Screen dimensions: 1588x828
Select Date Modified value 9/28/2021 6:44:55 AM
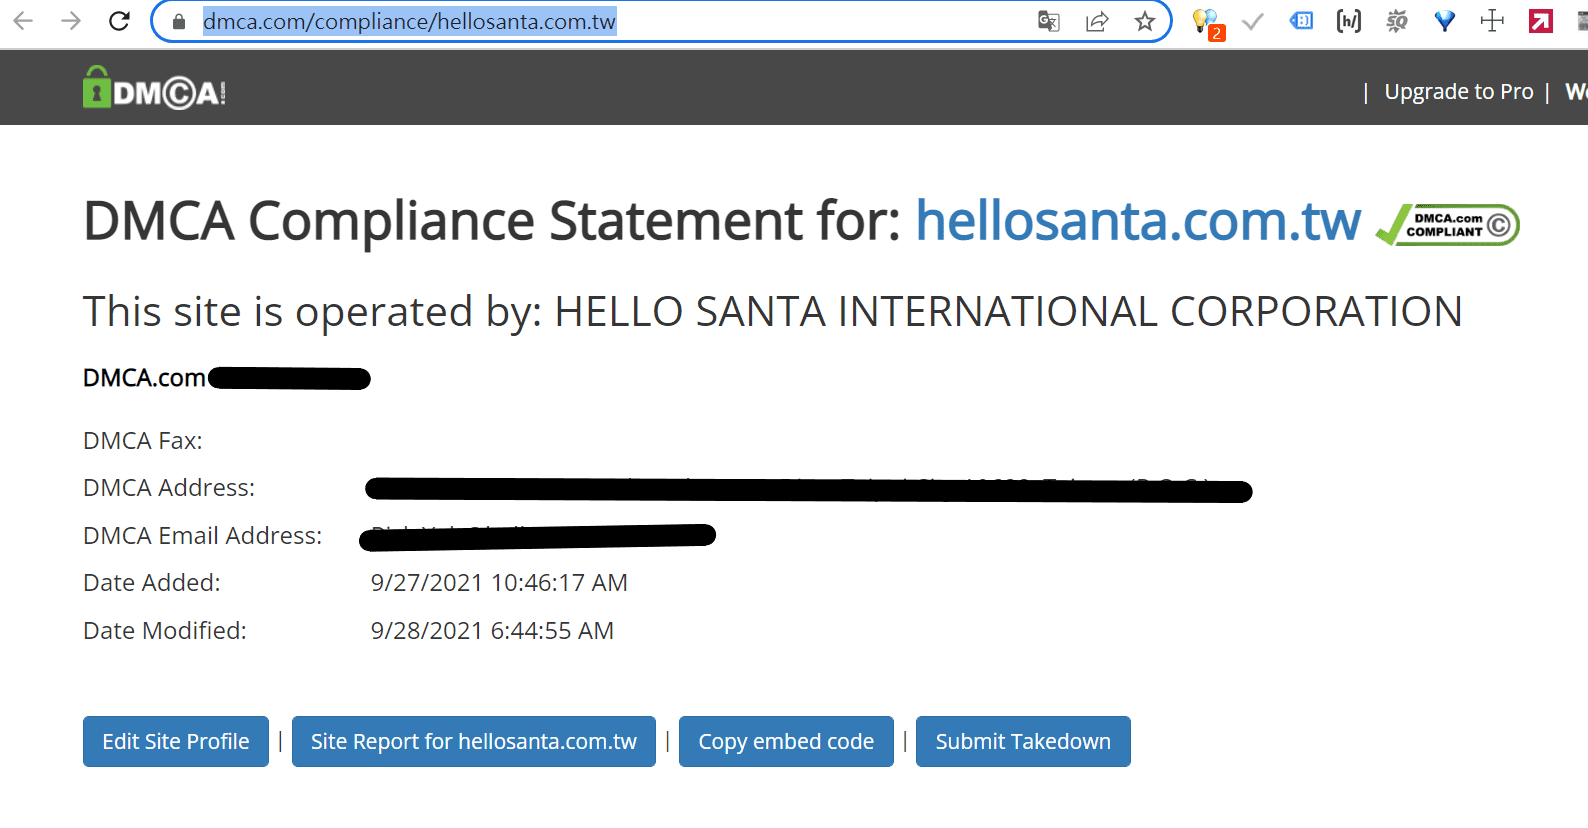pyautogui.click(x=492, y=631)
